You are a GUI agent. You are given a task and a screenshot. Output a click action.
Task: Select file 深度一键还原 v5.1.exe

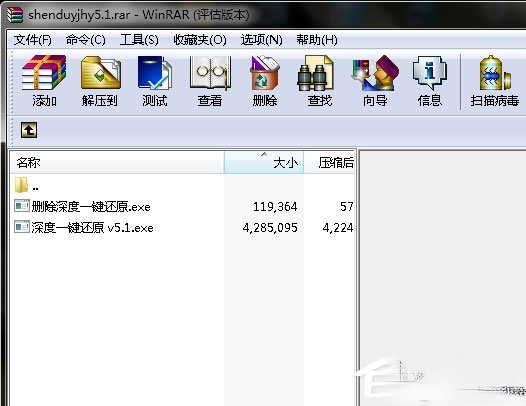point(92,228)
